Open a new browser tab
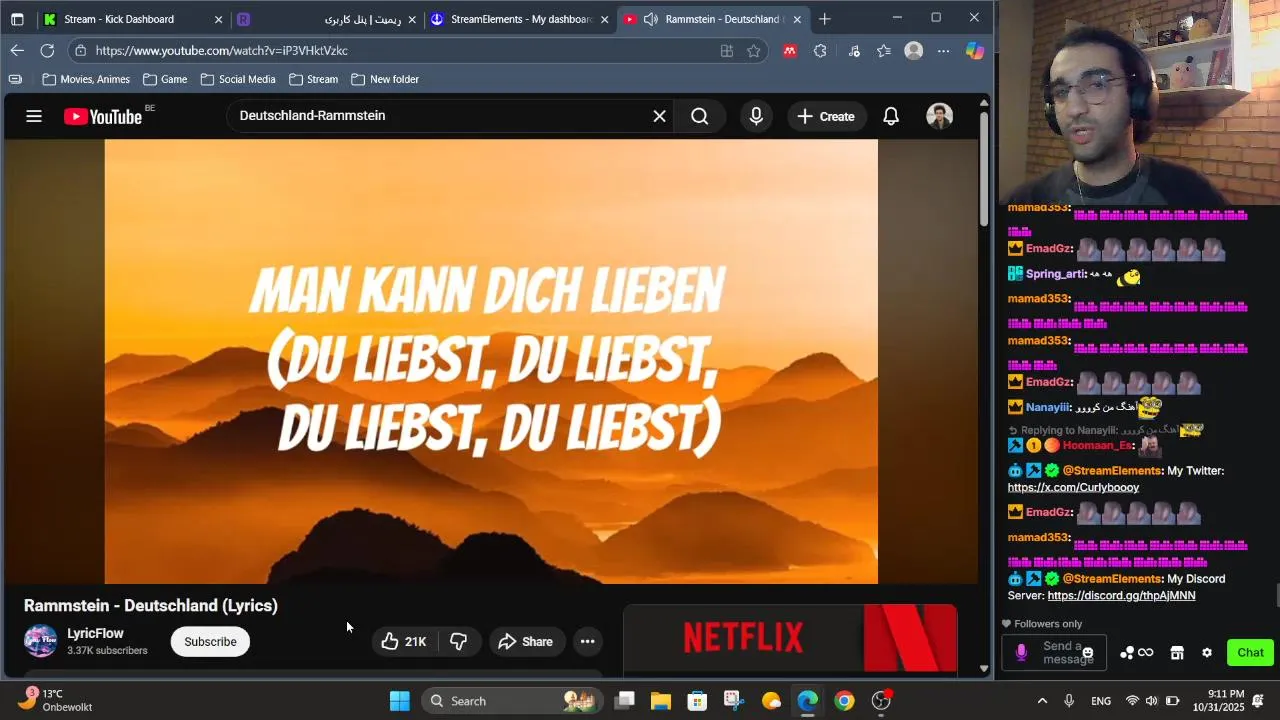1280x720 pixels. click(824, 19)
